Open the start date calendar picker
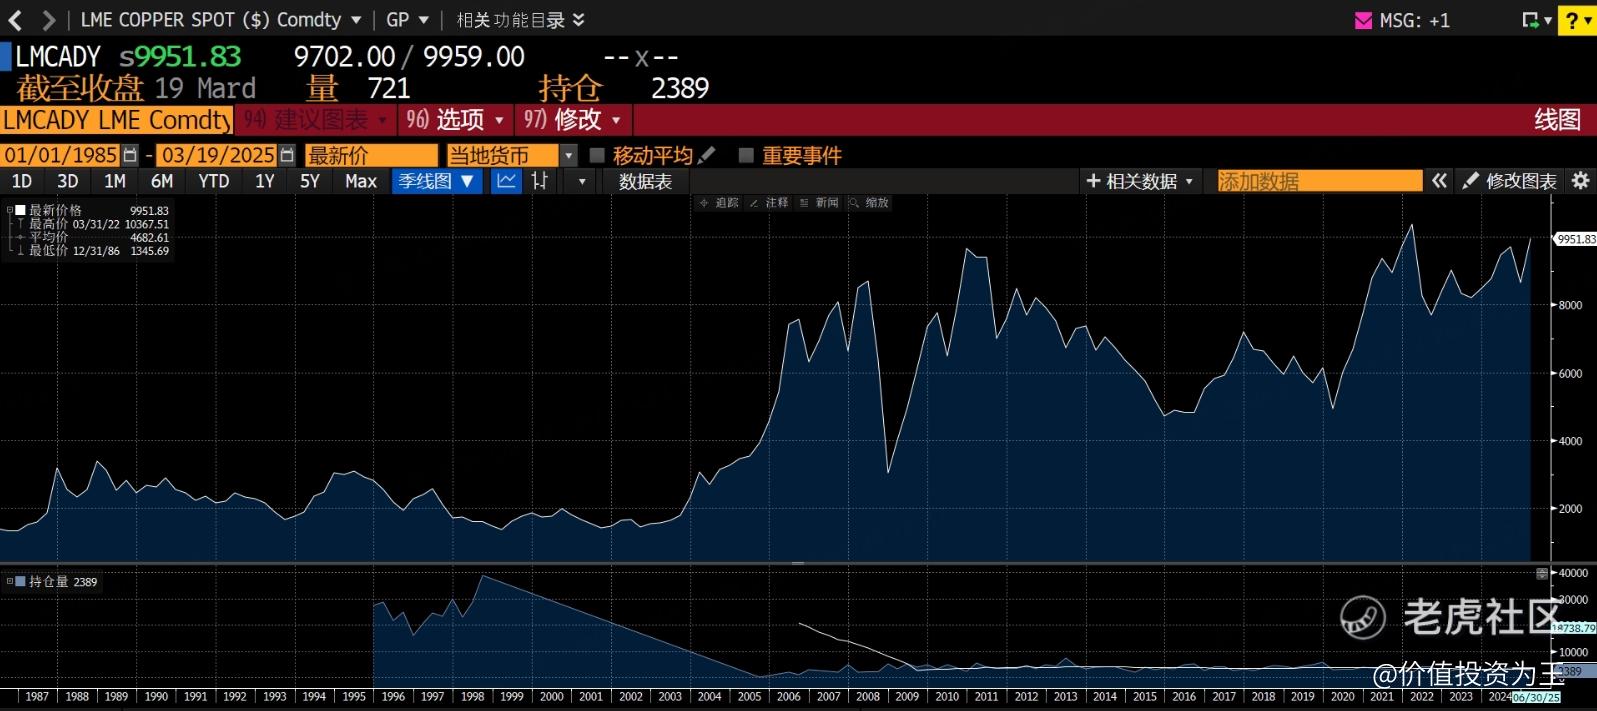The width and height of the screenshot is (1597, 711). pyautogui.click(x=130, y=155)
